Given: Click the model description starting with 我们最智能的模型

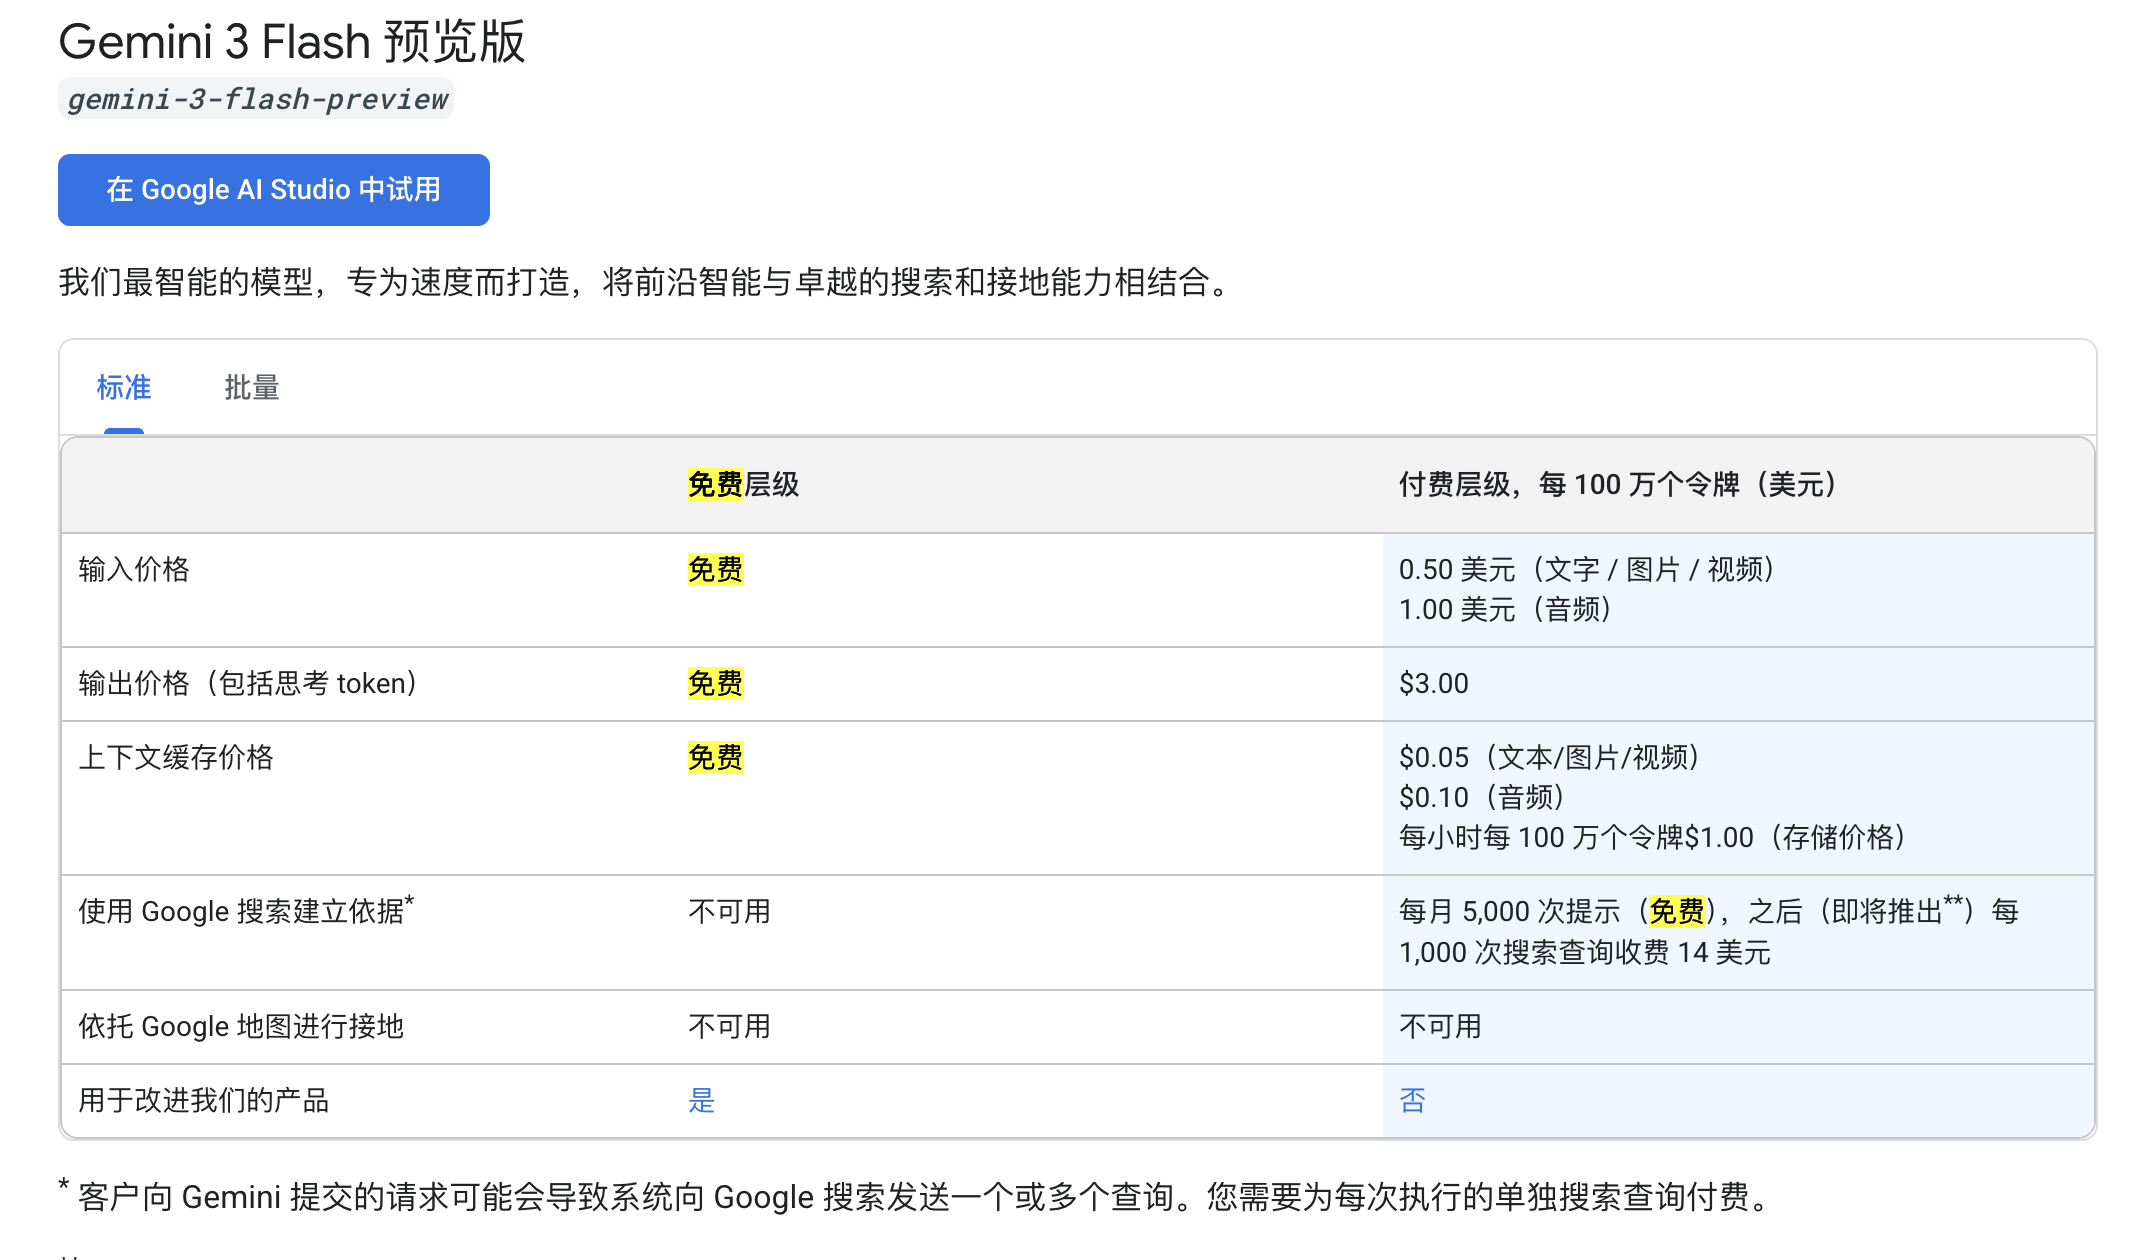Looking at the screenshot, I should [x=646, y=283].
